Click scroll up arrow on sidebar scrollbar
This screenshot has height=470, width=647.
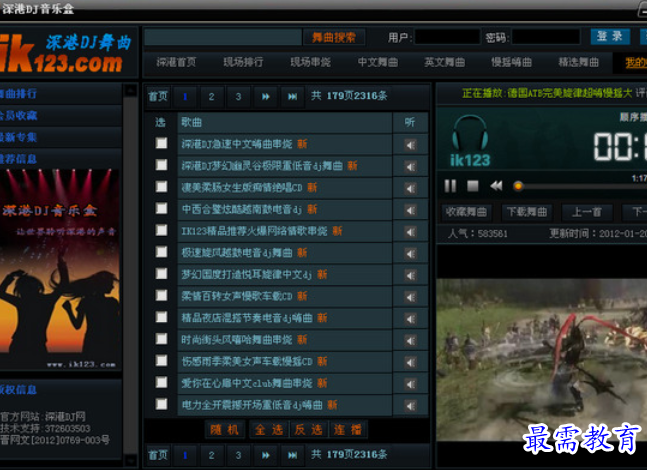click(130, 90)
